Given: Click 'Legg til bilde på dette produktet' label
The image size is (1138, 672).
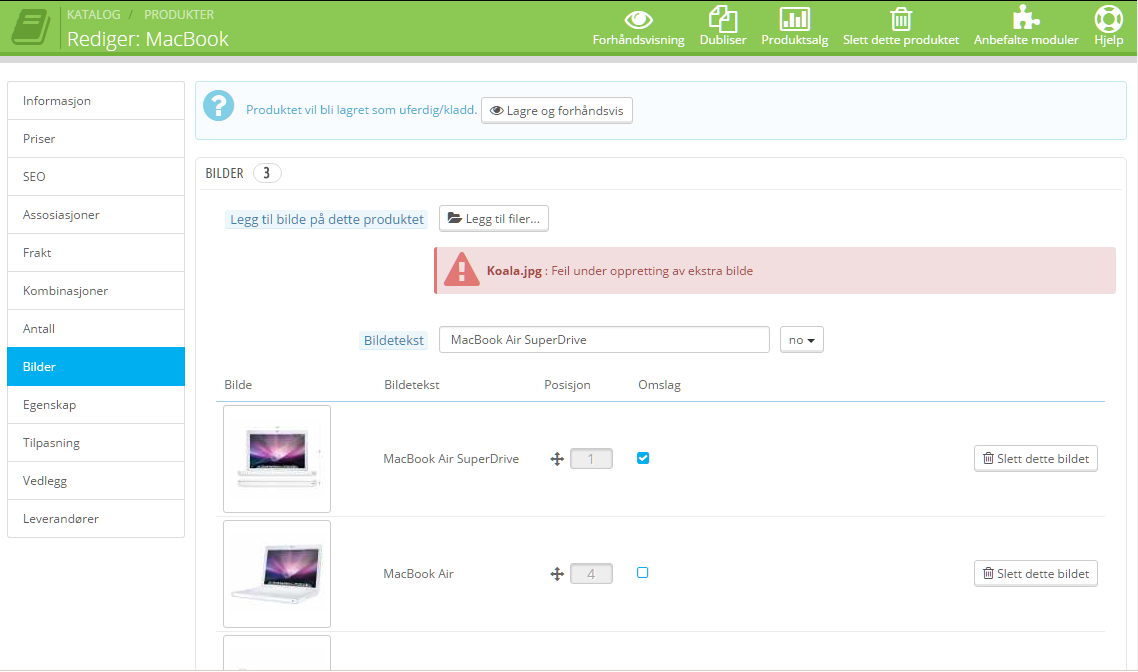Looking at the screenshot, I should click(x=327, y=219).
